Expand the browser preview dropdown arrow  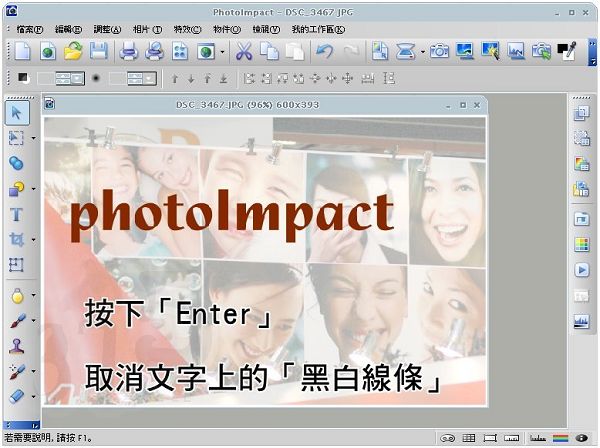point(222,51)
